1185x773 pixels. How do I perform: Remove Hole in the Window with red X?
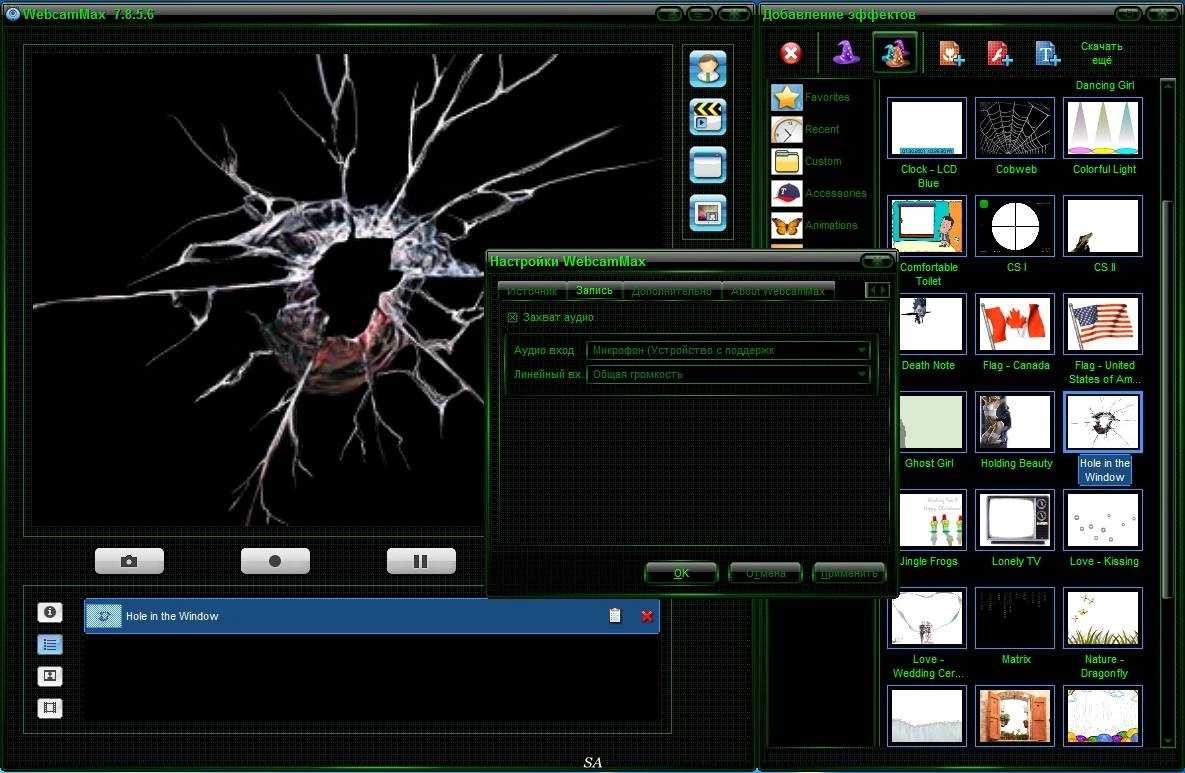[647, 616]
